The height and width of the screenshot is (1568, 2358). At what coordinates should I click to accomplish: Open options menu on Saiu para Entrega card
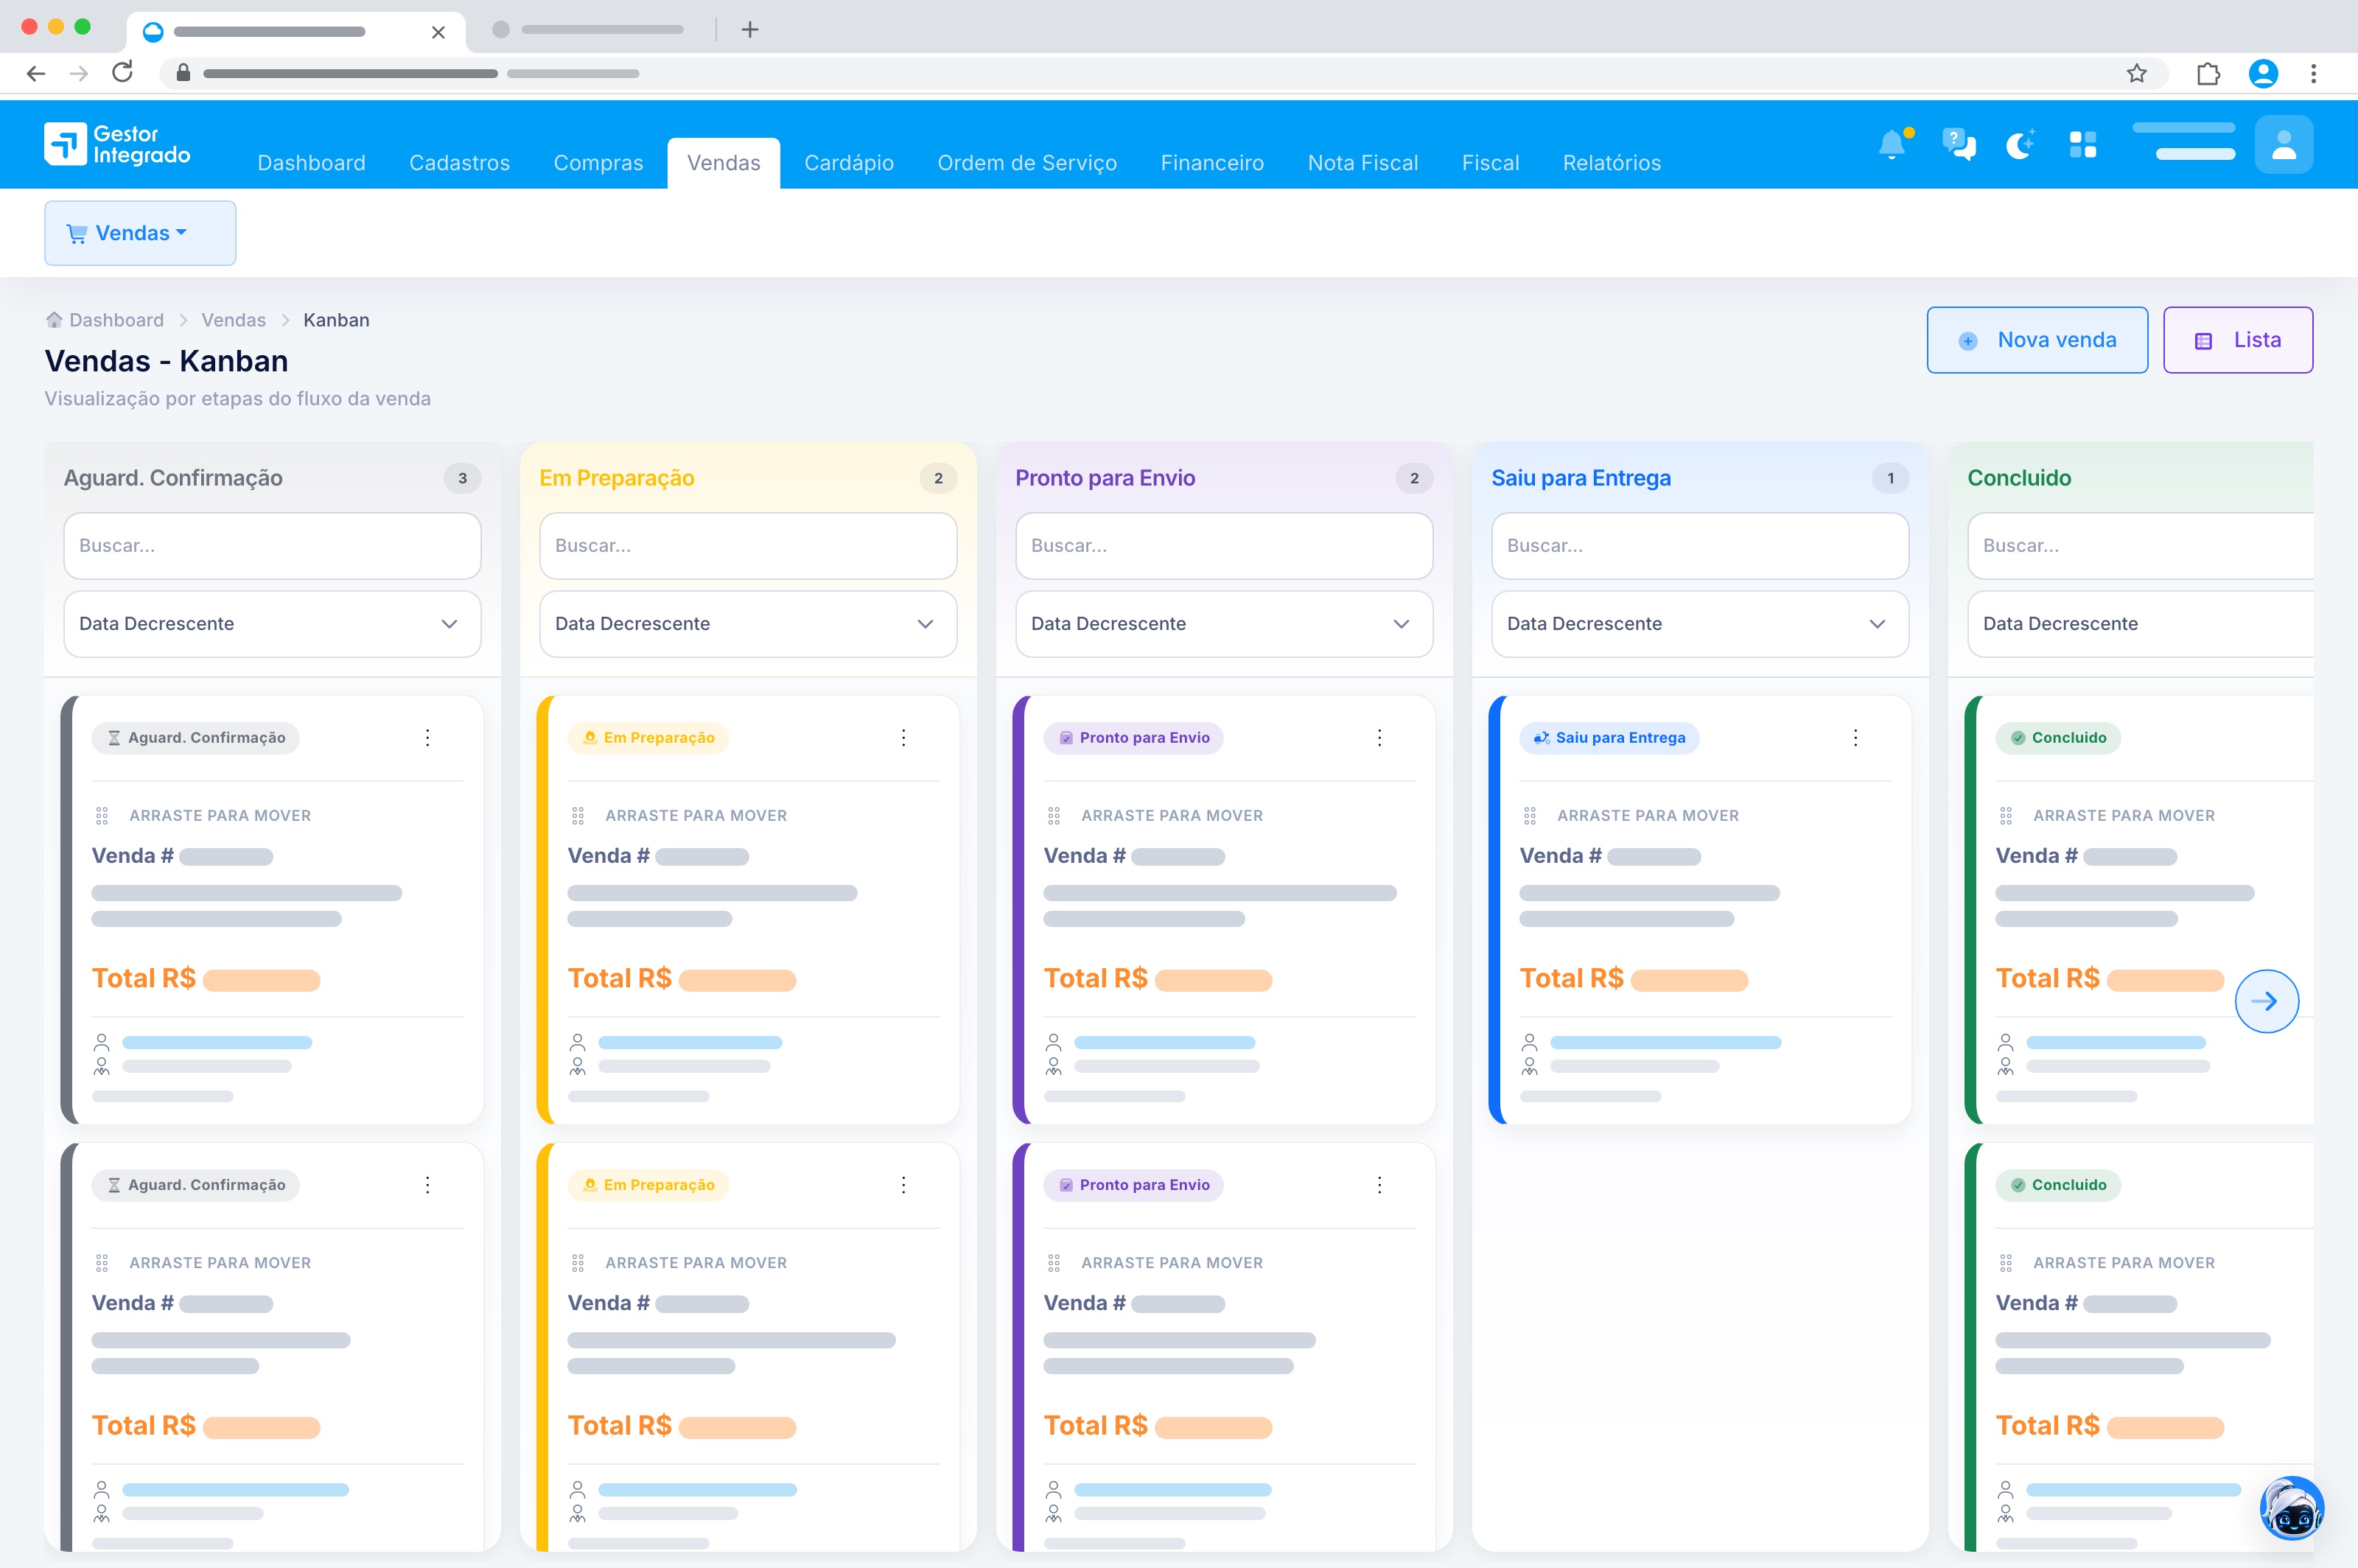[1856, 738]
